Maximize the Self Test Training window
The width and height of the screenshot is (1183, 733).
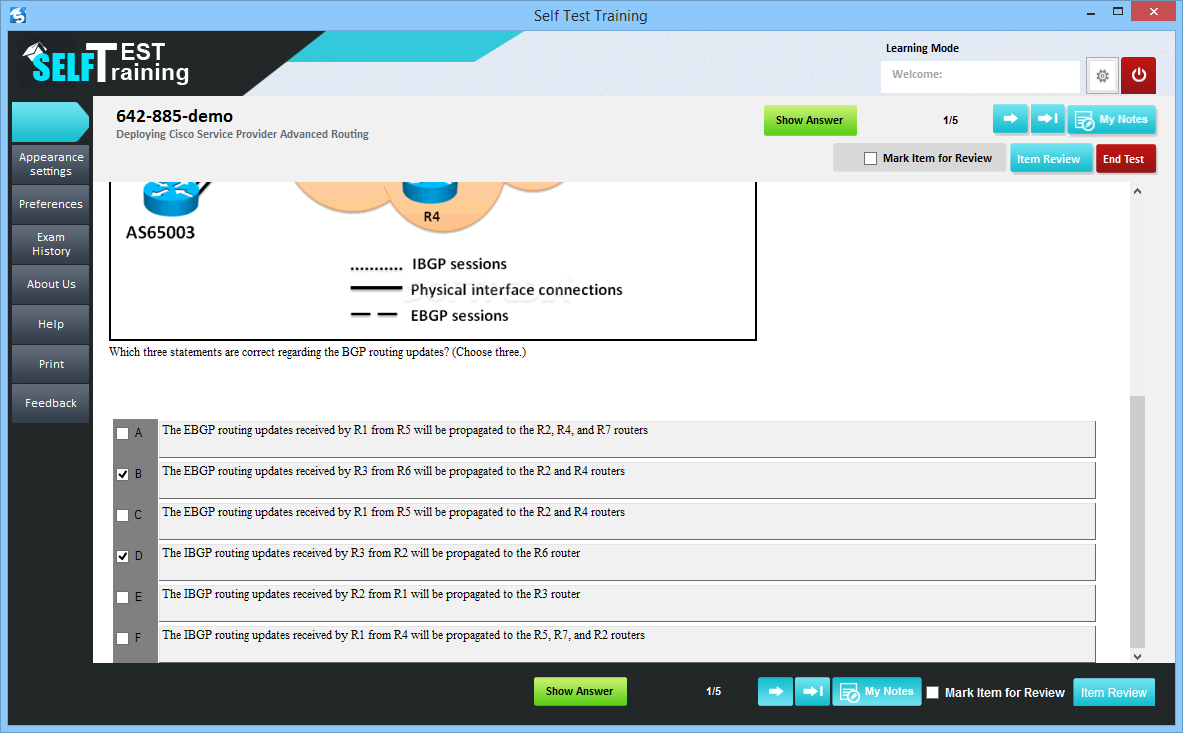coord(1117,11)
